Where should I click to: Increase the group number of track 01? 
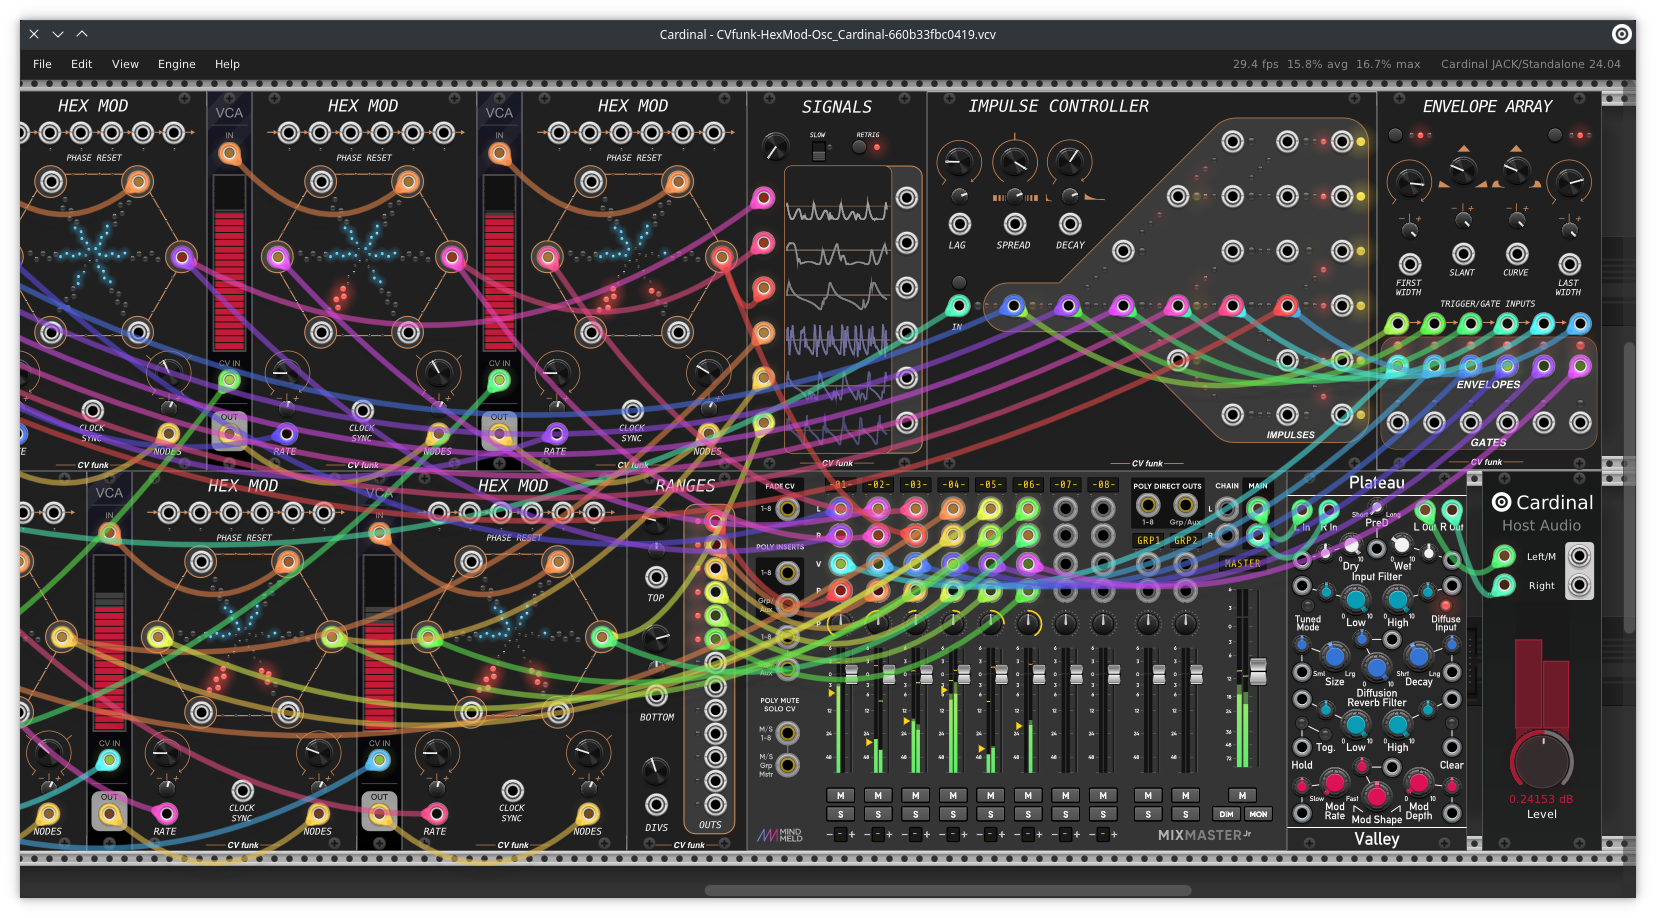(851, 834)
